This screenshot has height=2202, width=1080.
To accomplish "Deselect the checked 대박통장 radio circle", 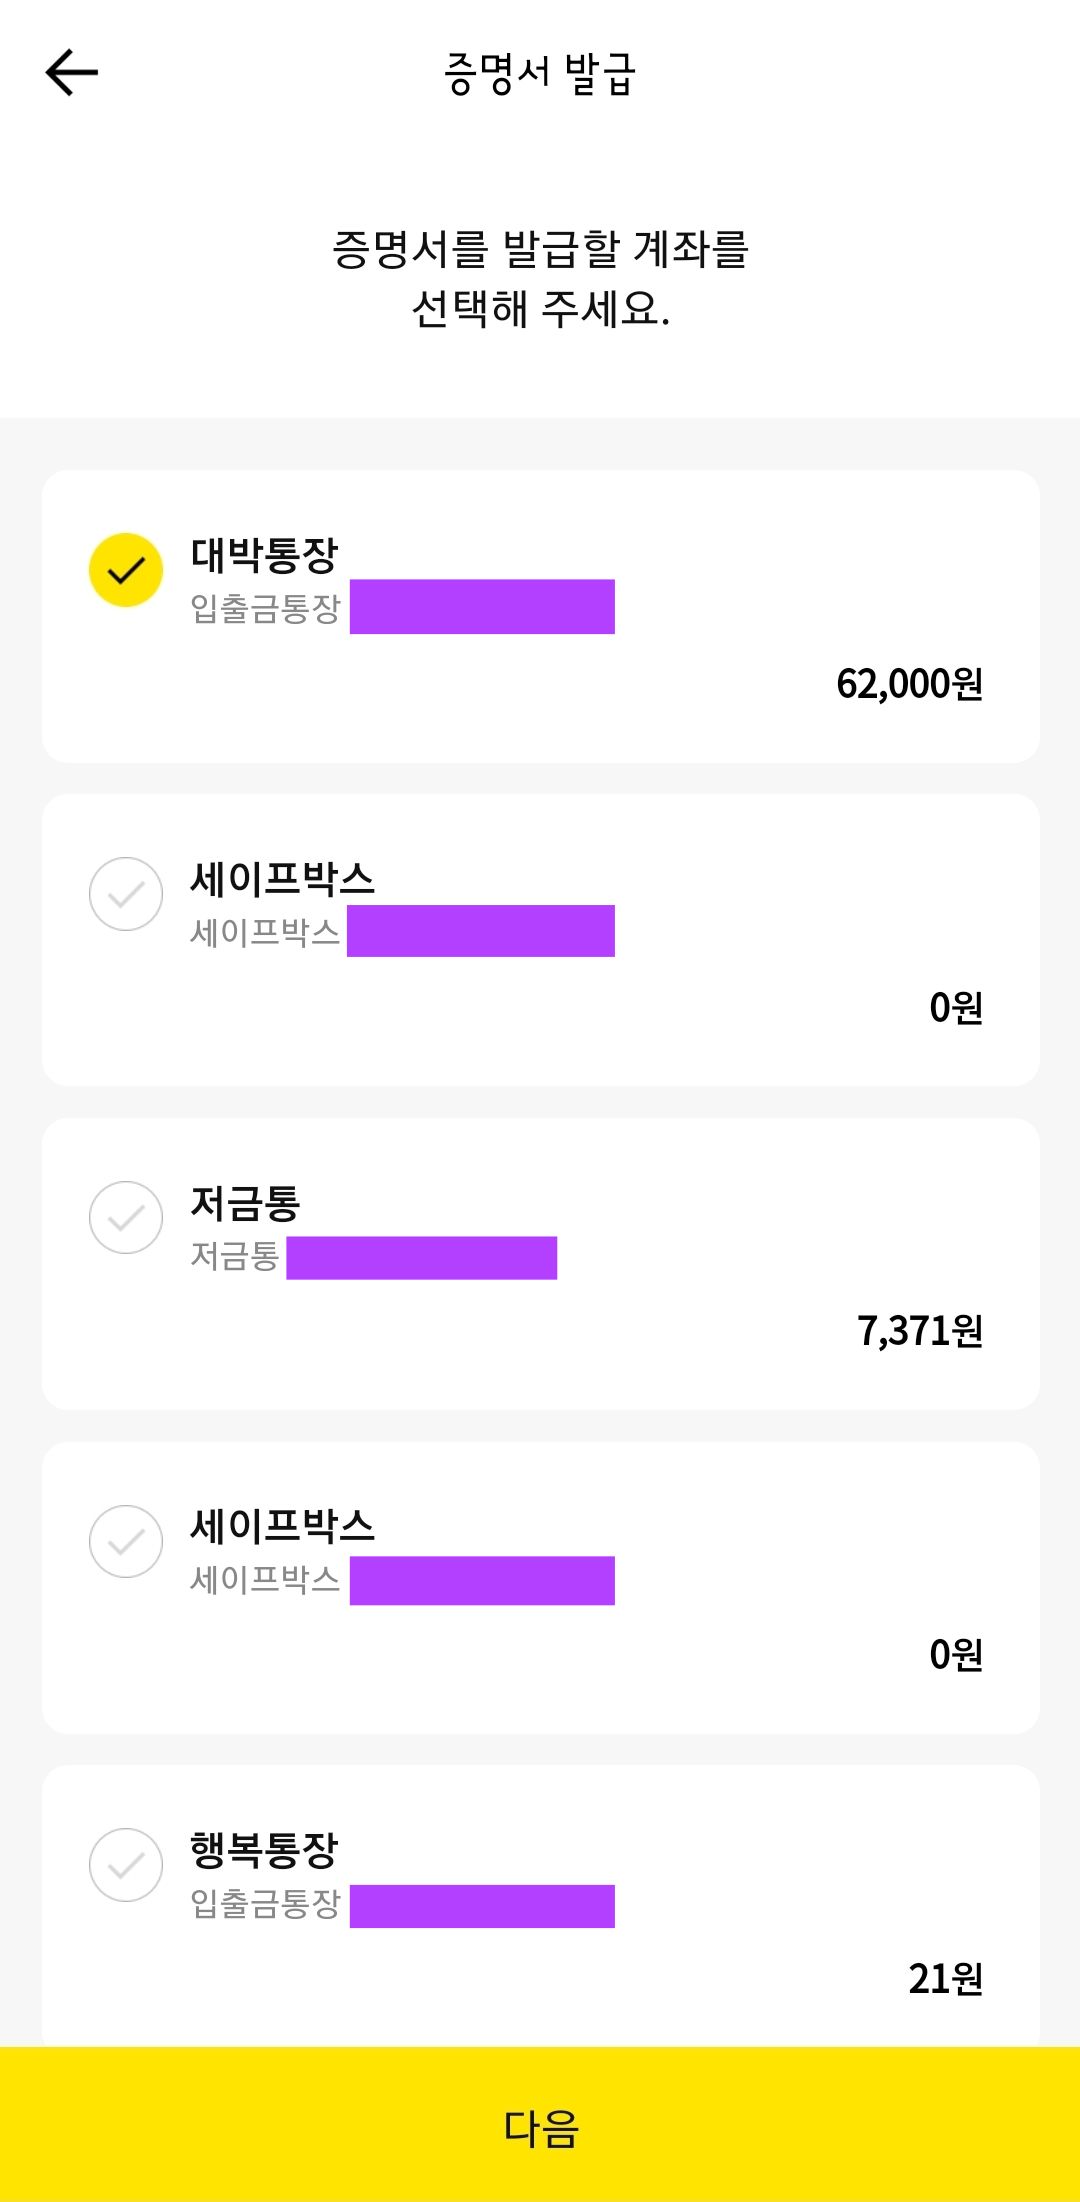I will click(x=126, y=570).
